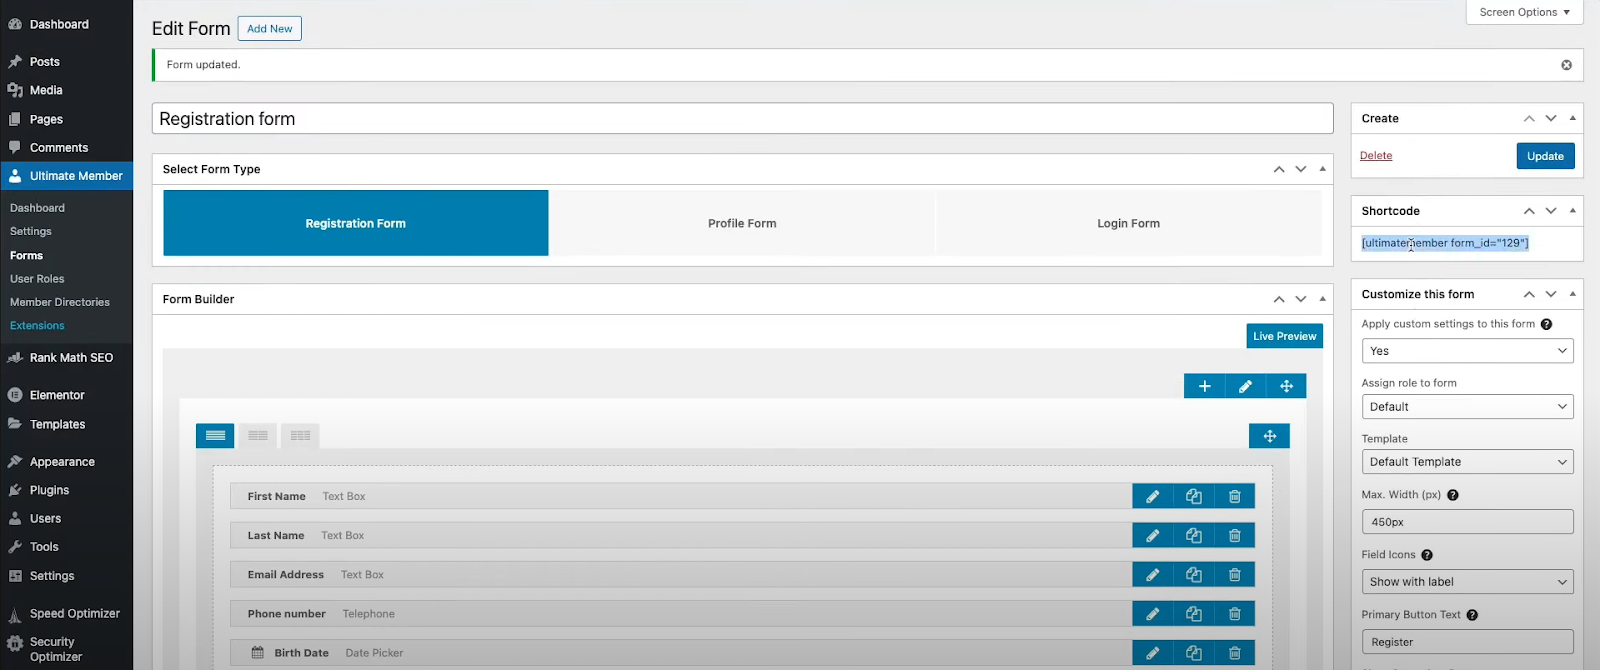Select the three-column layout icon
1600x670 pixels.
tap(300, 436)
